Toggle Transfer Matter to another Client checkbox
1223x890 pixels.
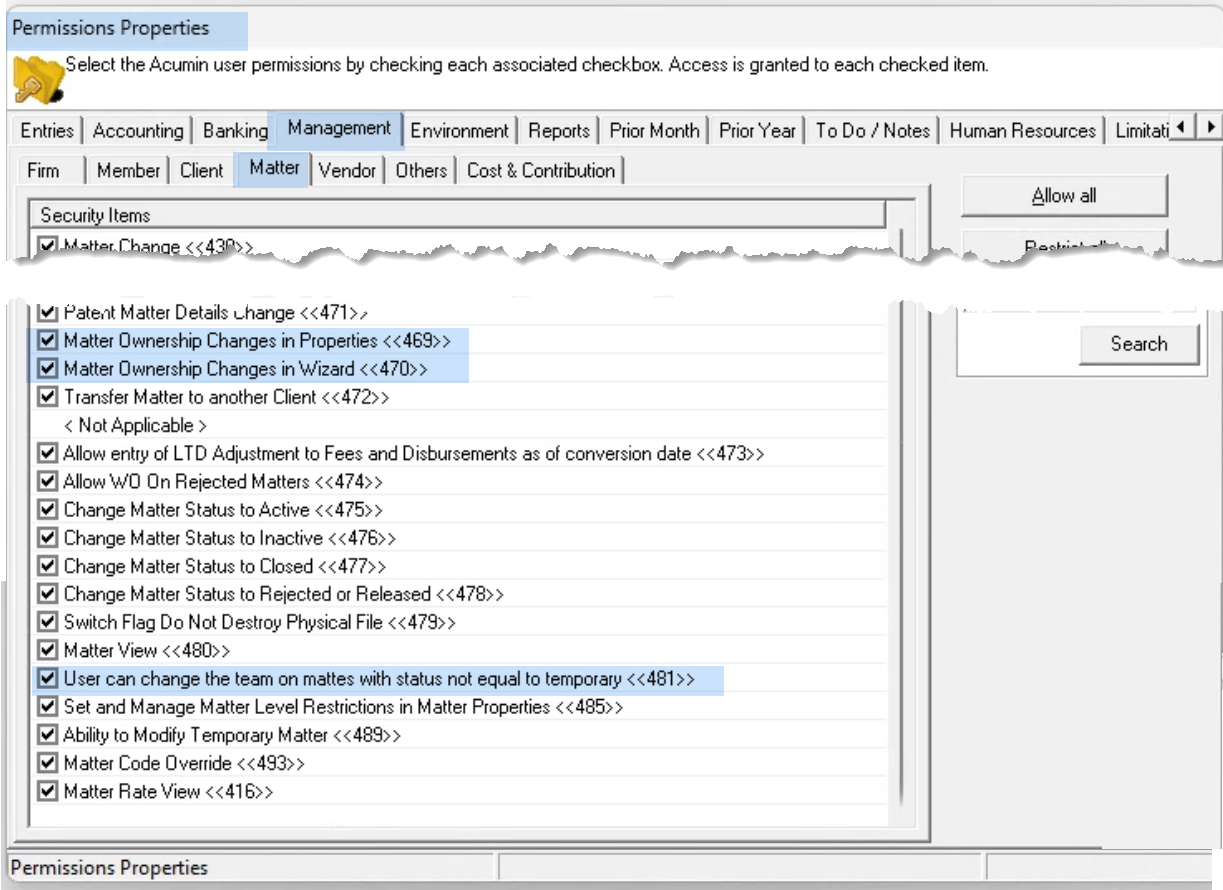click(x=47, y=397)
